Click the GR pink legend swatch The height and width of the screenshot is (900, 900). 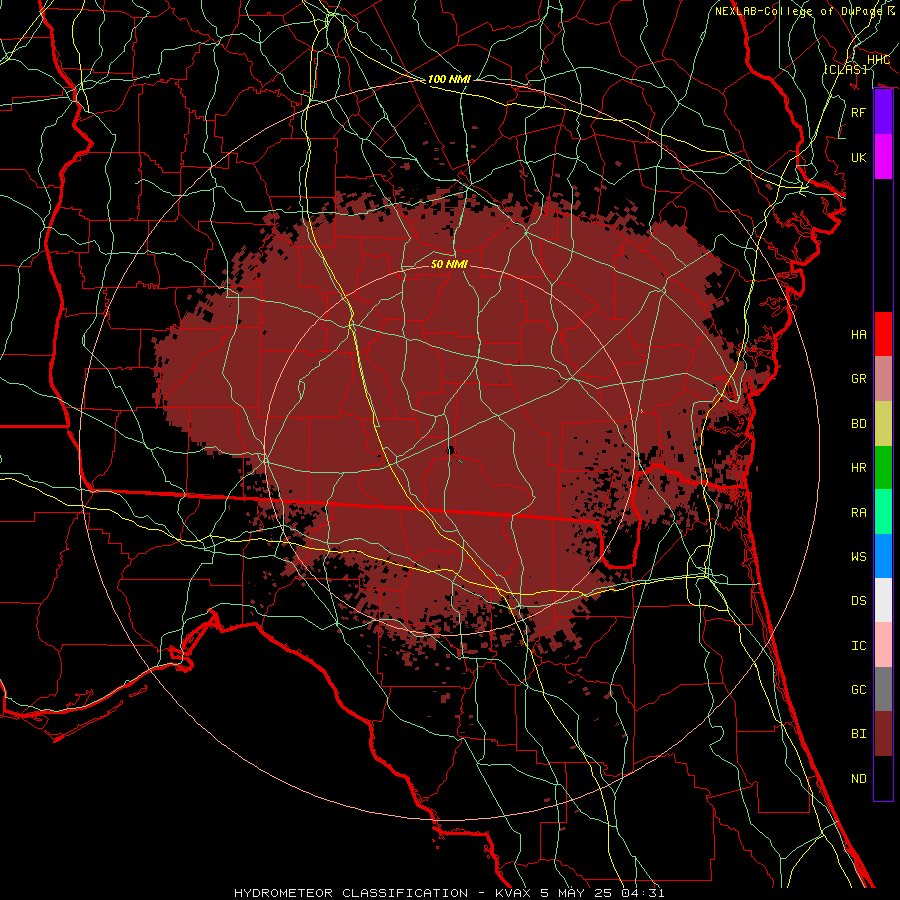coord(883,378)
